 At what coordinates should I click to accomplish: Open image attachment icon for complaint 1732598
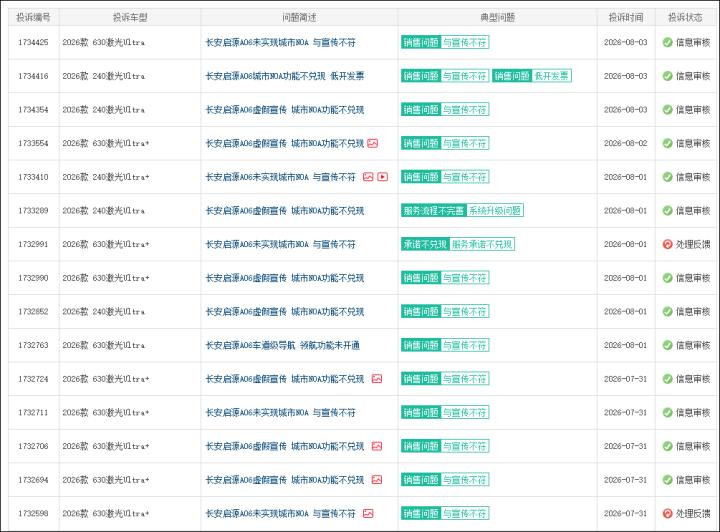coord(368,513)
